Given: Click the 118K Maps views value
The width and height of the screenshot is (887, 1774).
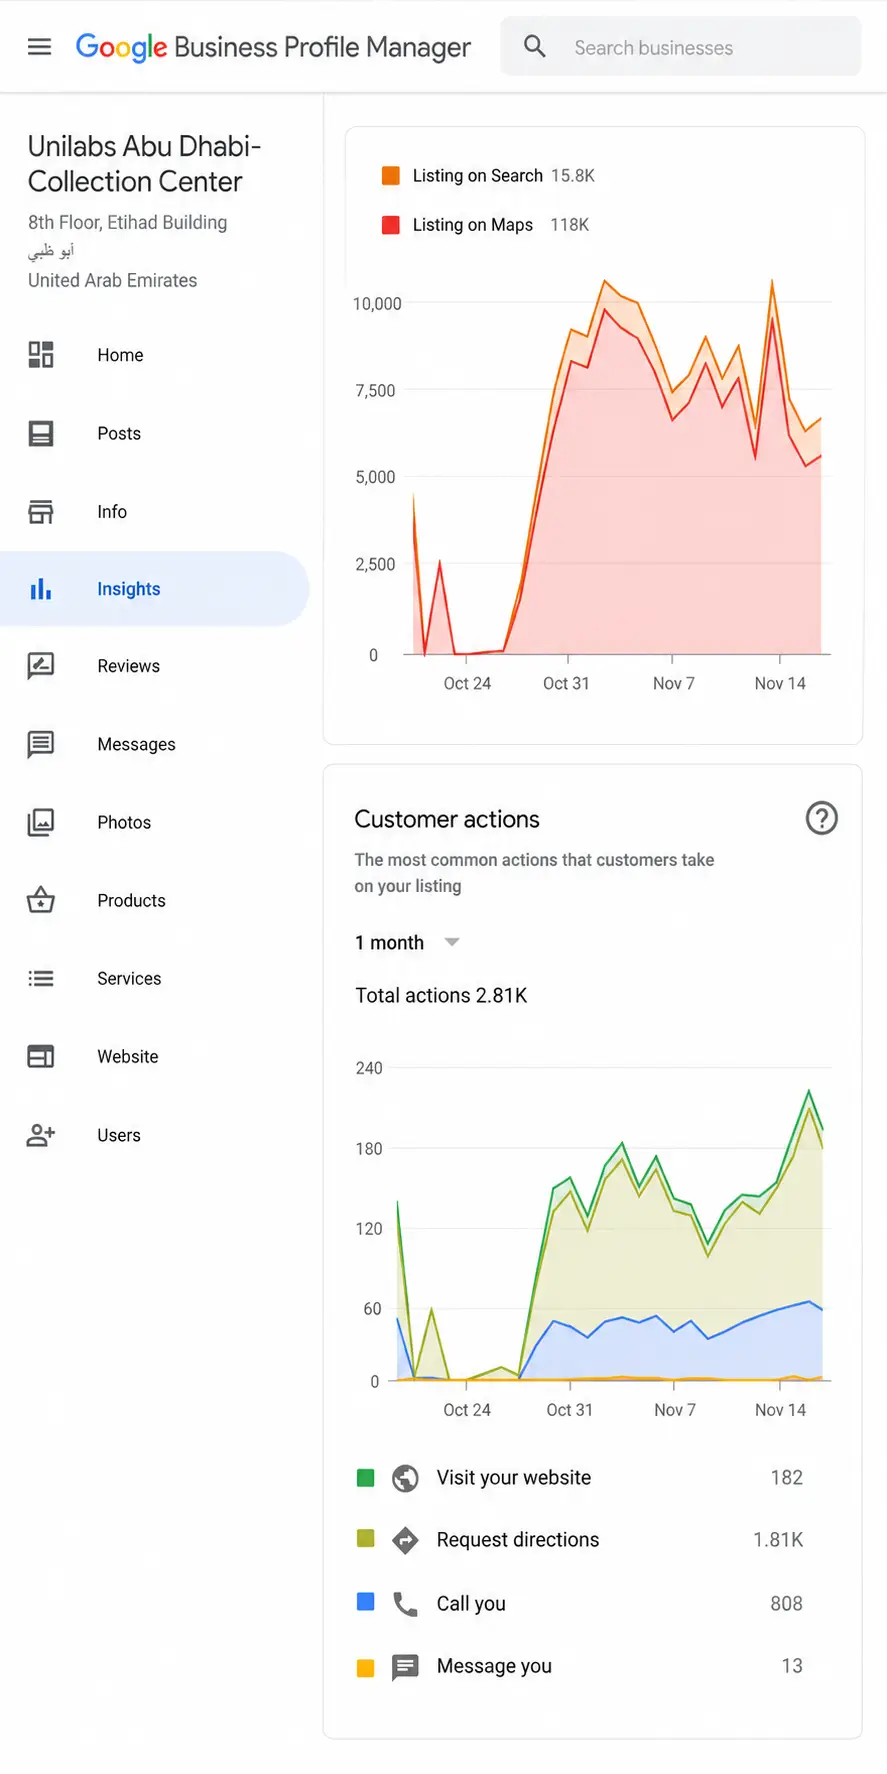Looking at the screenshot, I should coord(569,225).
